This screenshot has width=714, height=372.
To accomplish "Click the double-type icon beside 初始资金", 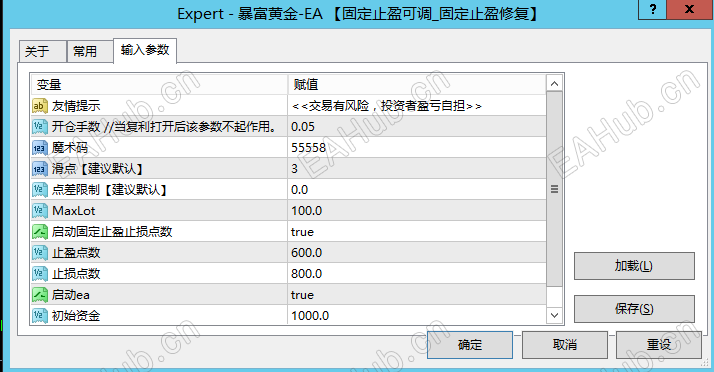I will [x=40, y=316].
